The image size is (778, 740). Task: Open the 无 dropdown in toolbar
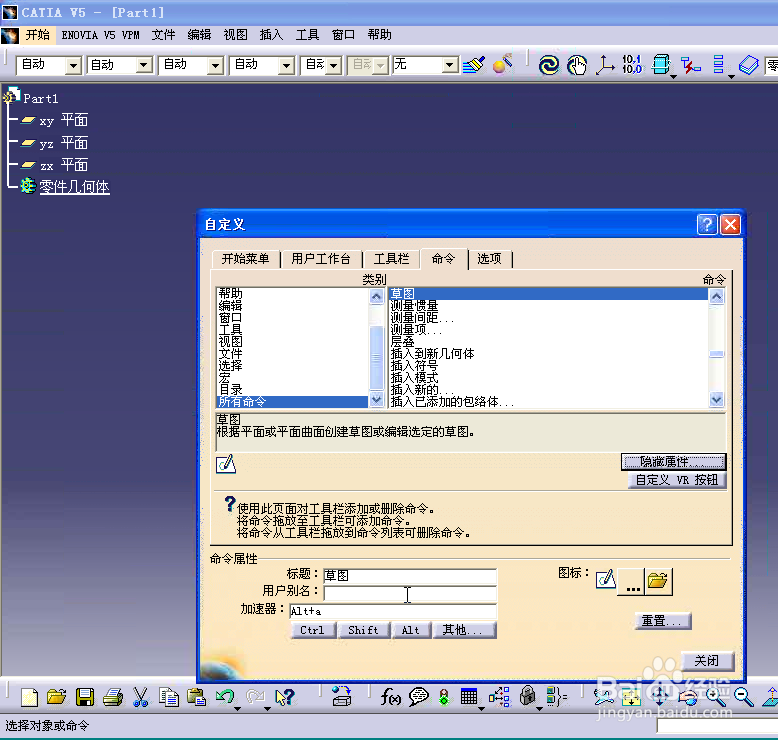point(450,65)
